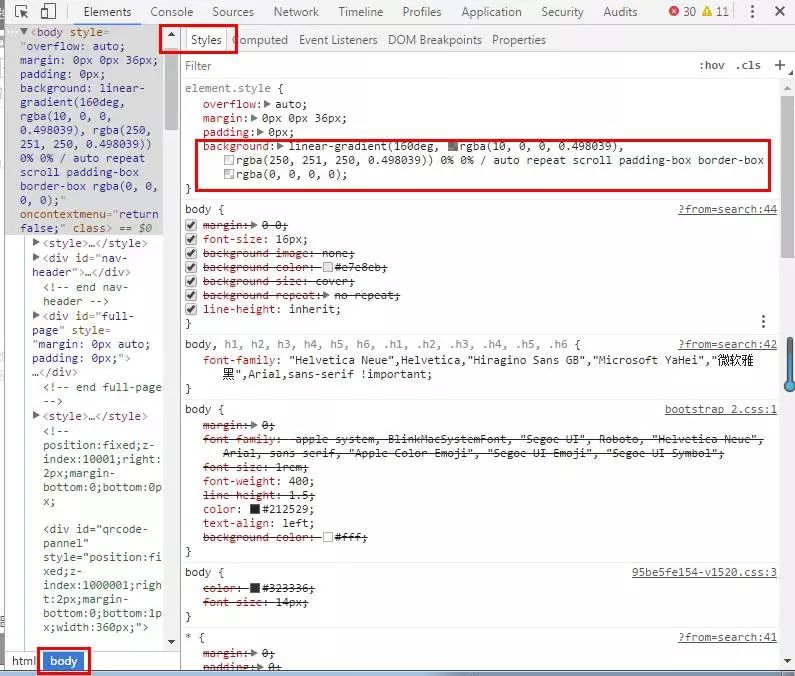Add new style rule with plus icon
The image size is (795, 676).
pyautogui.click(x=782, y=65)
